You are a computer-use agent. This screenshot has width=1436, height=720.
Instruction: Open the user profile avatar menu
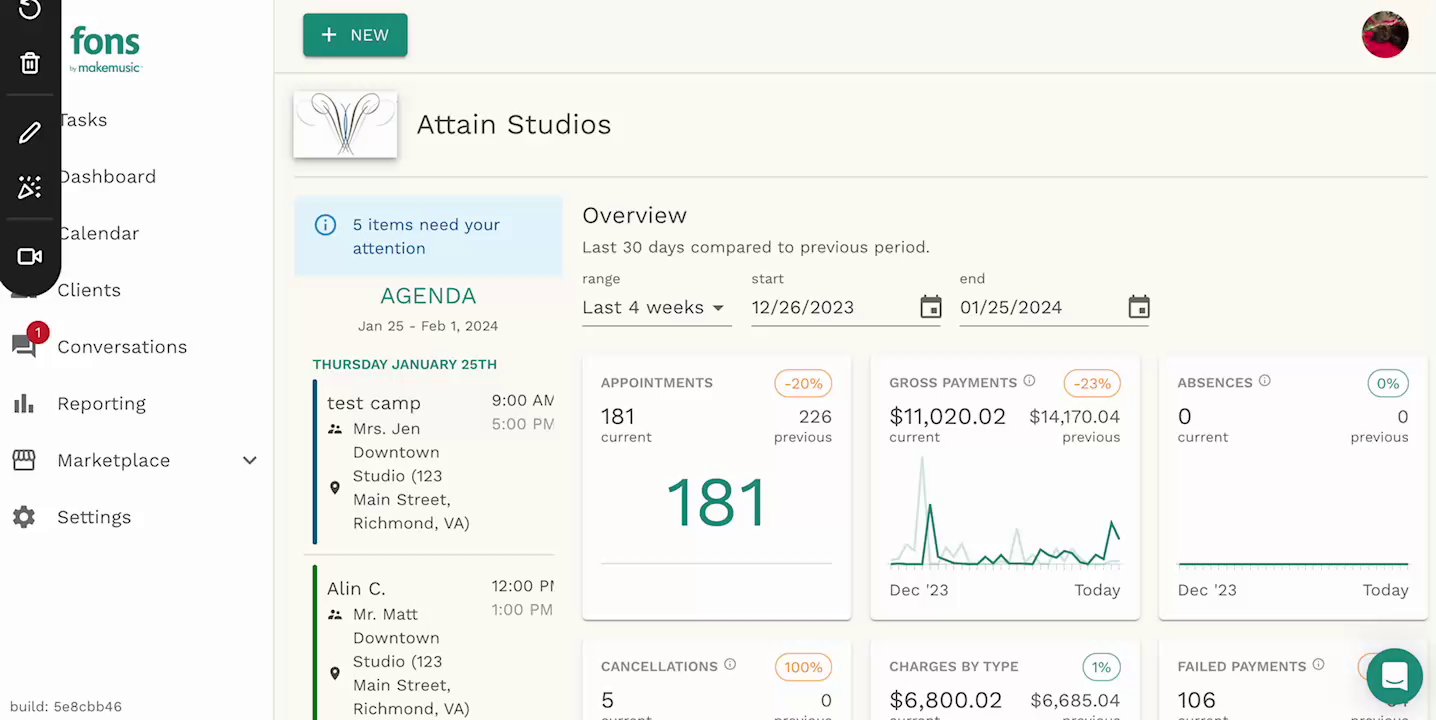click(x=1385, y=35)
